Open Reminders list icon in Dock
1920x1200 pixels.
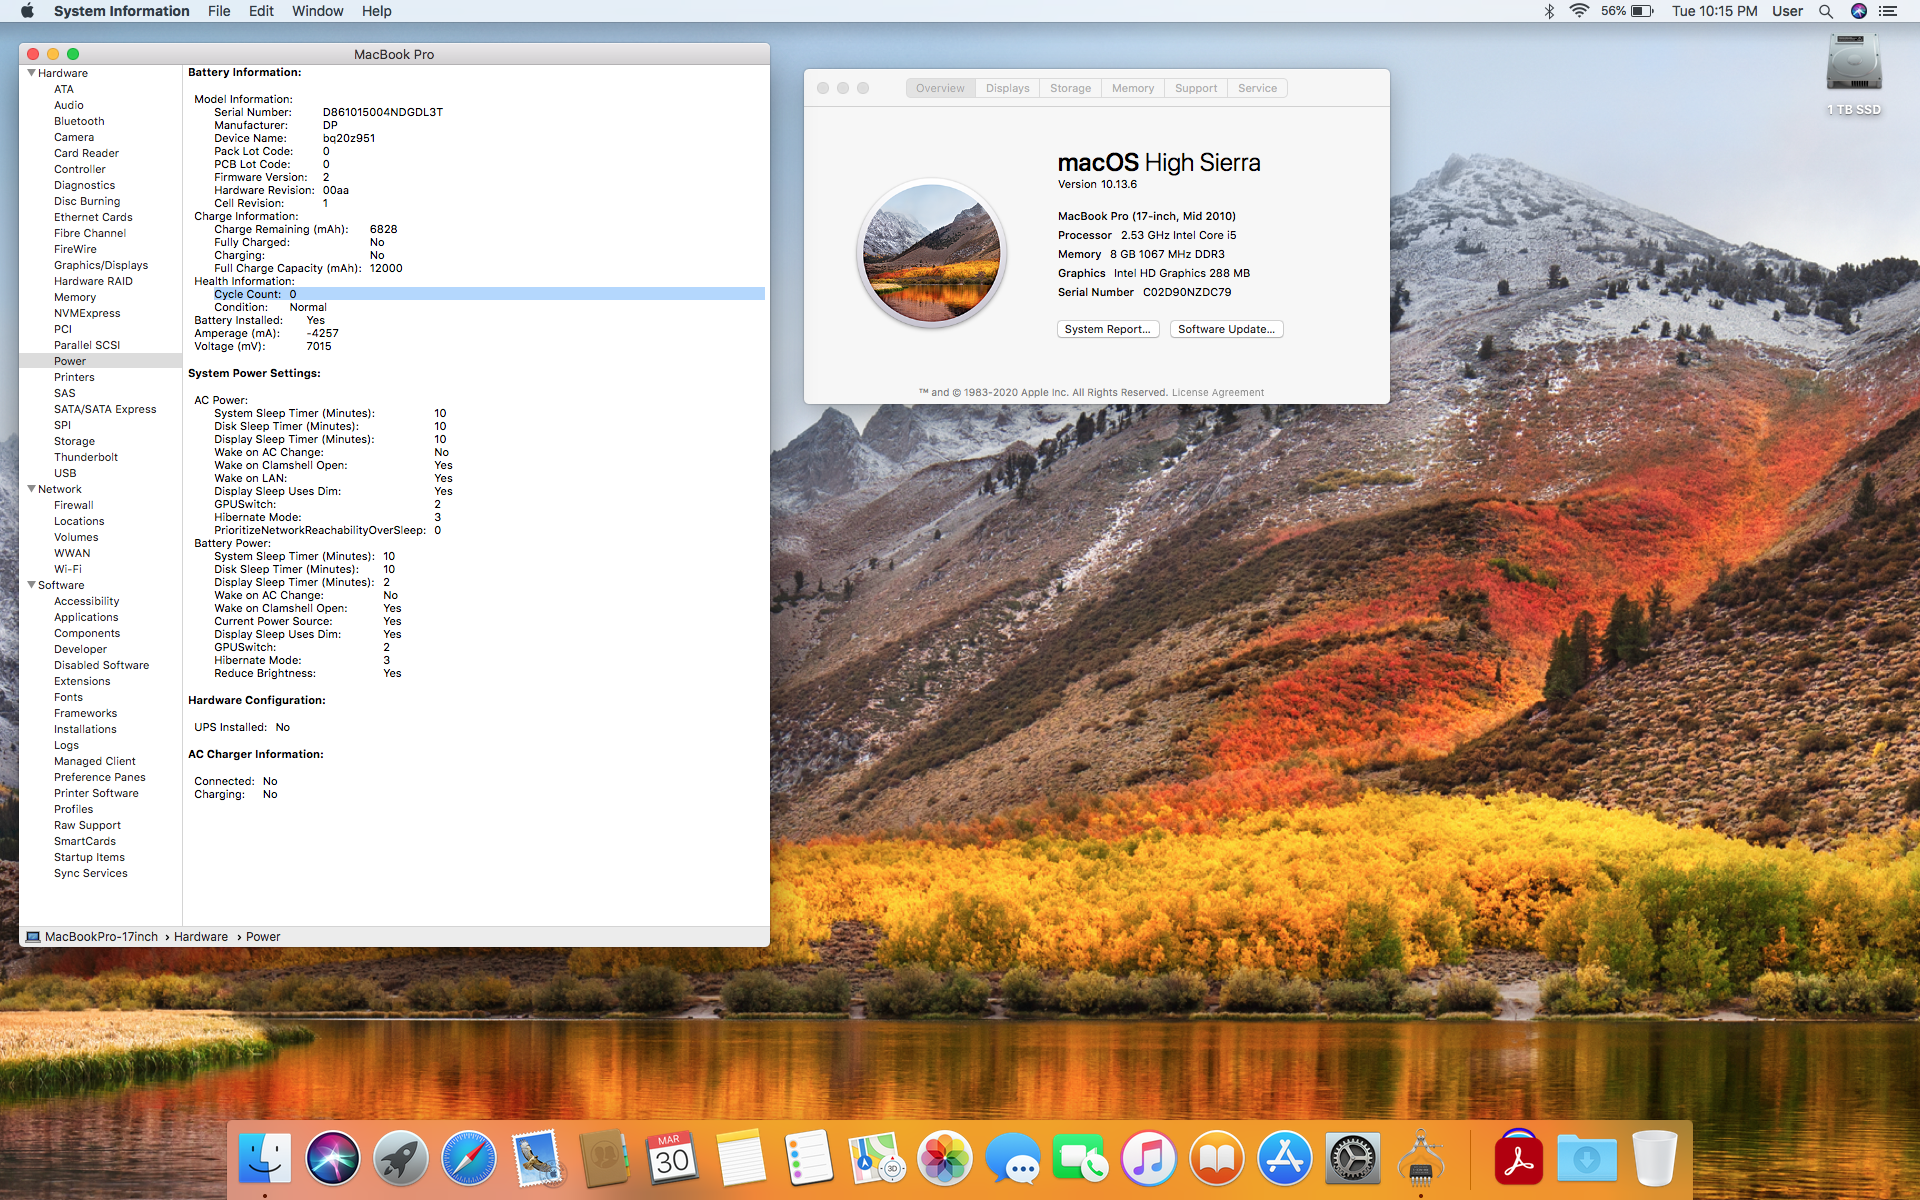point(809,1159)
